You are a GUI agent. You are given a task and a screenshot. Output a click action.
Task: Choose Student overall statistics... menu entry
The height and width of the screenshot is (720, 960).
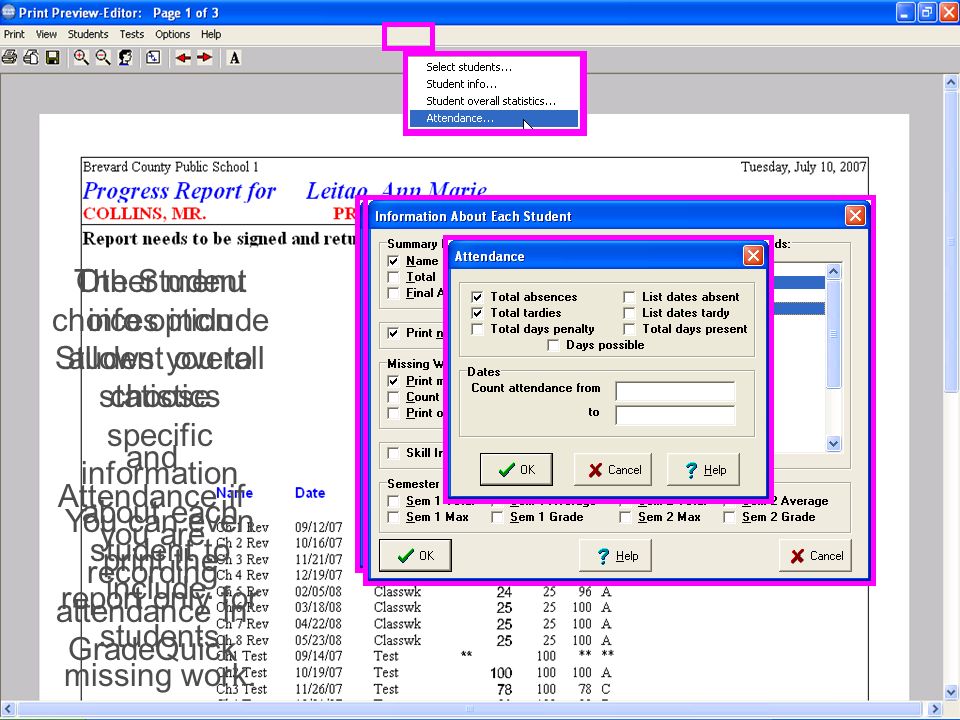point(493,101)
